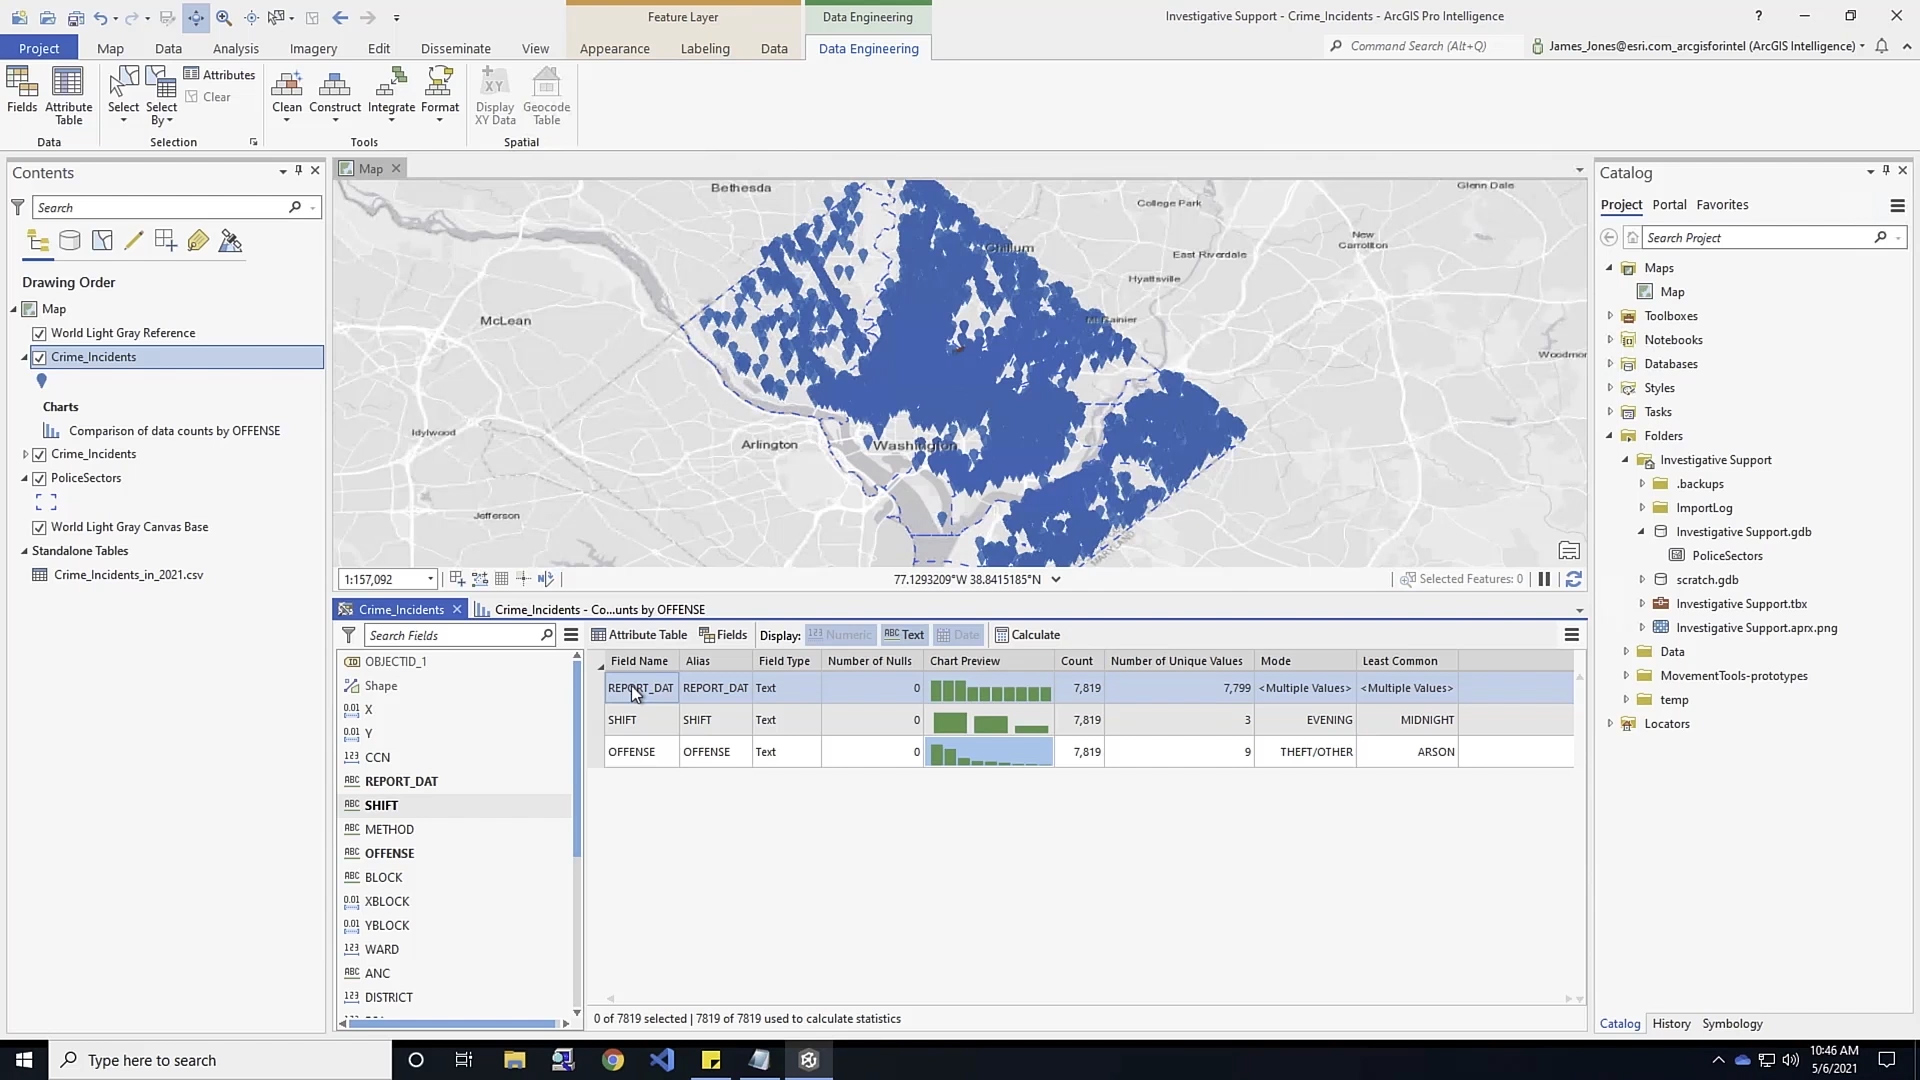
Task: Switch to Symbology pane tab
Action: point(1732,1024)
